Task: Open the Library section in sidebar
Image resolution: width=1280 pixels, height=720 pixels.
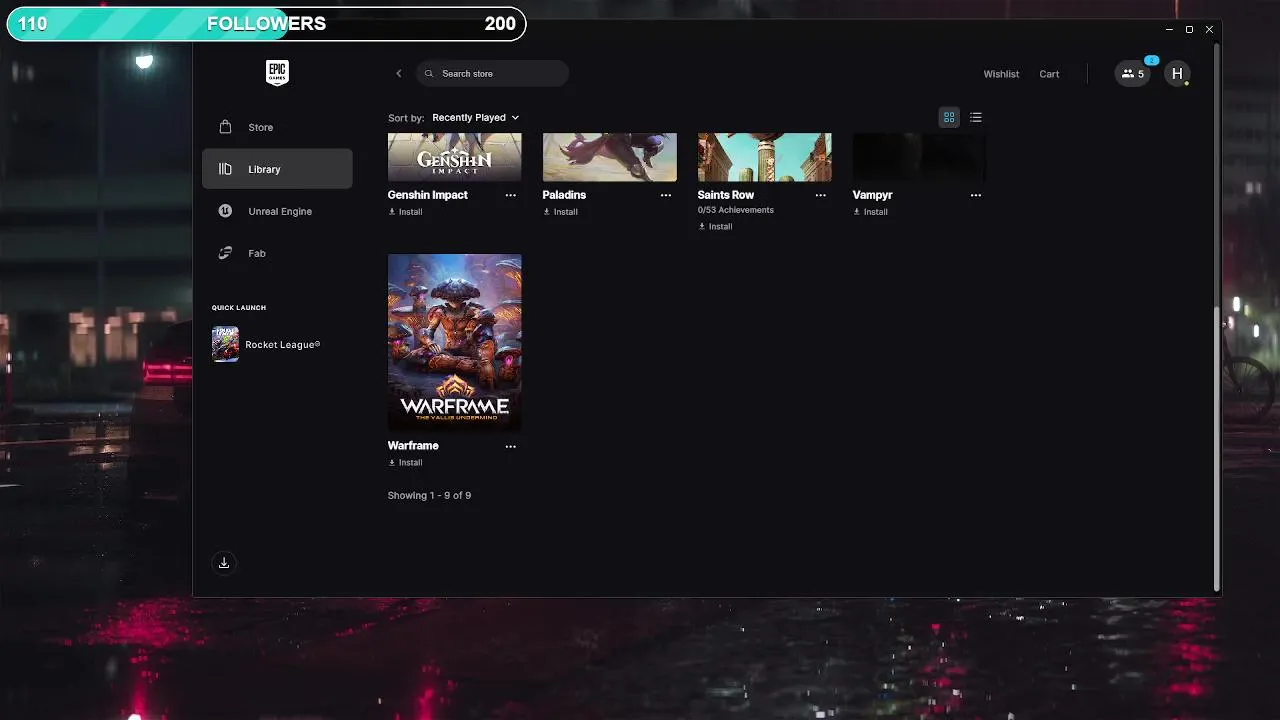Action: click(277, 169)
